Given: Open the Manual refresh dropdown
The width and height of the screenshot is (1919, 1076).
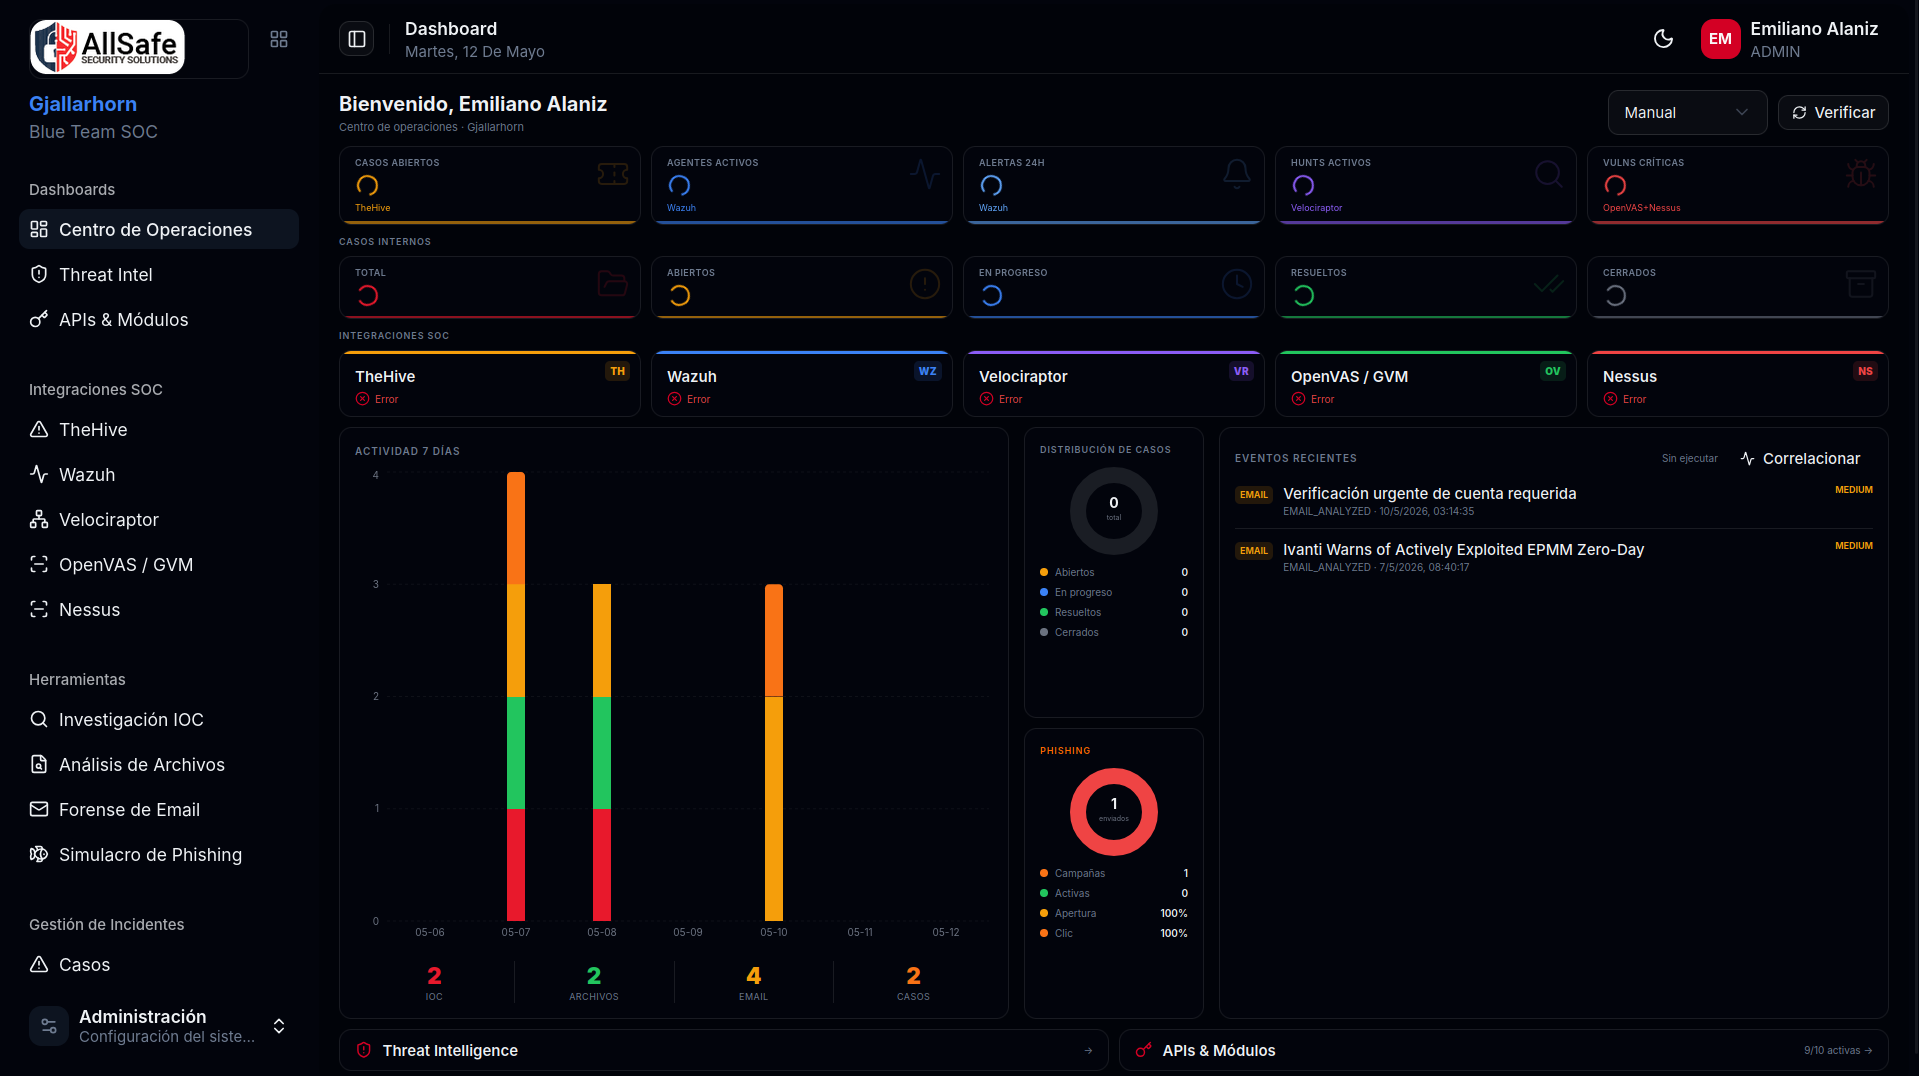Looking at the screenshot, I should pos(1687,113).
